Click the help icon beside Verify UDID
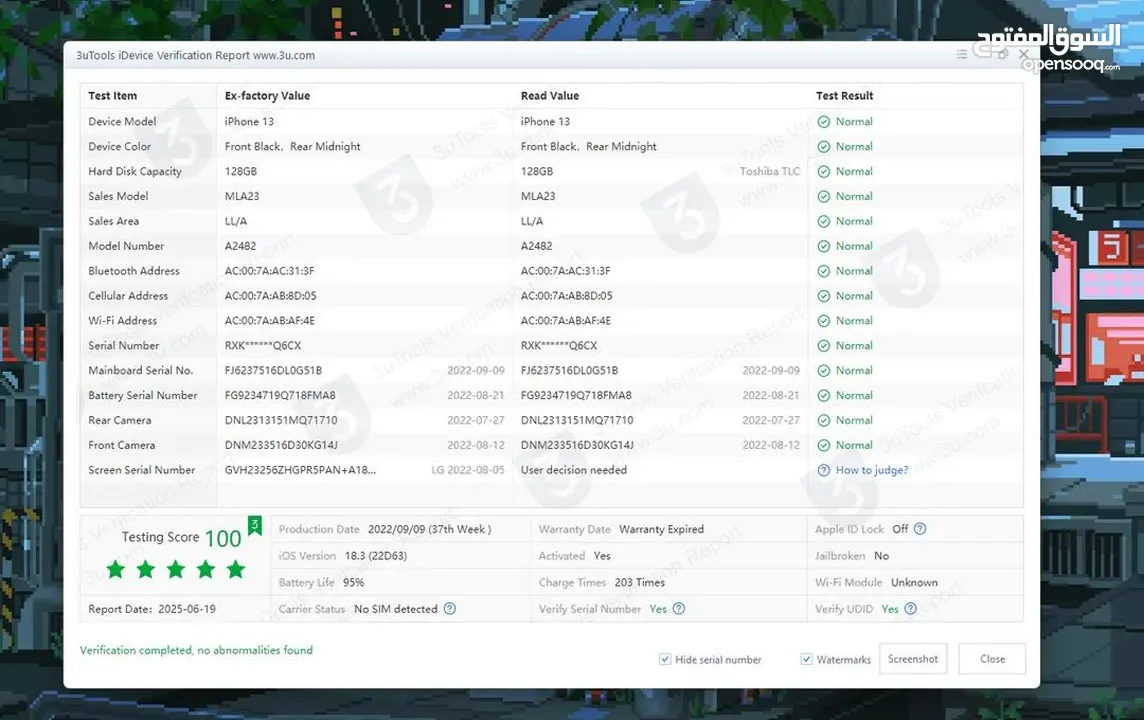Screen dimensions: 1144x720 (x=911, y=608)
